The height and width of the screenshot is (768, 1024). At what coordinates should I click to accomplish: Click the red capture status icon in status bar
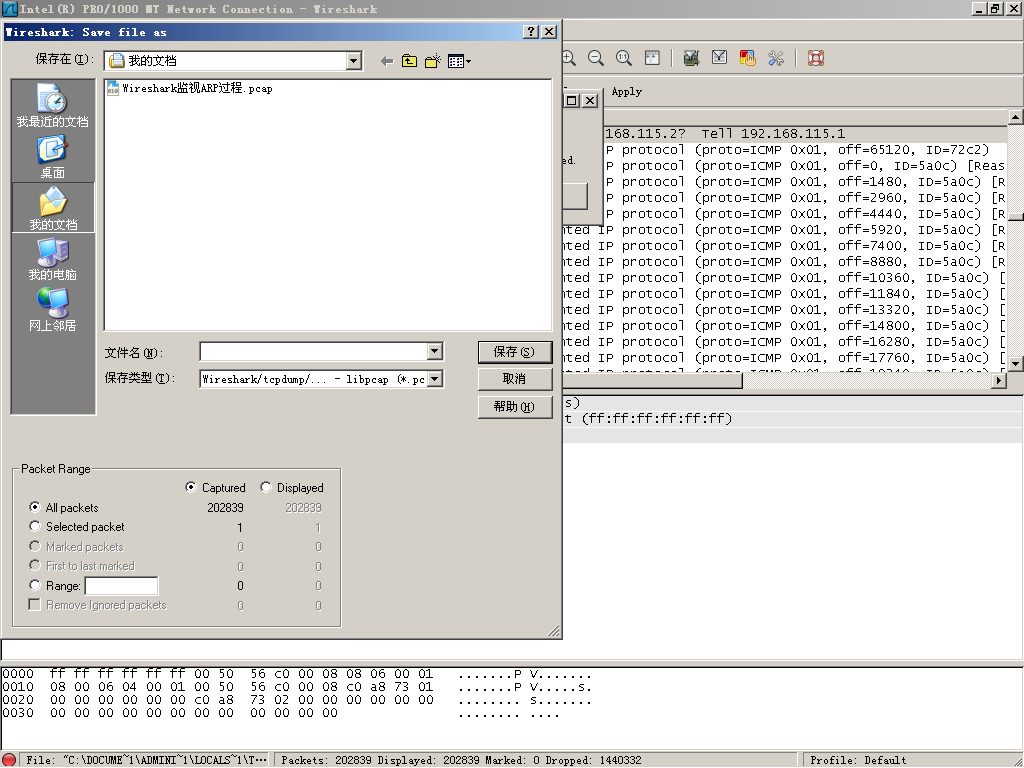pos(9,760)
